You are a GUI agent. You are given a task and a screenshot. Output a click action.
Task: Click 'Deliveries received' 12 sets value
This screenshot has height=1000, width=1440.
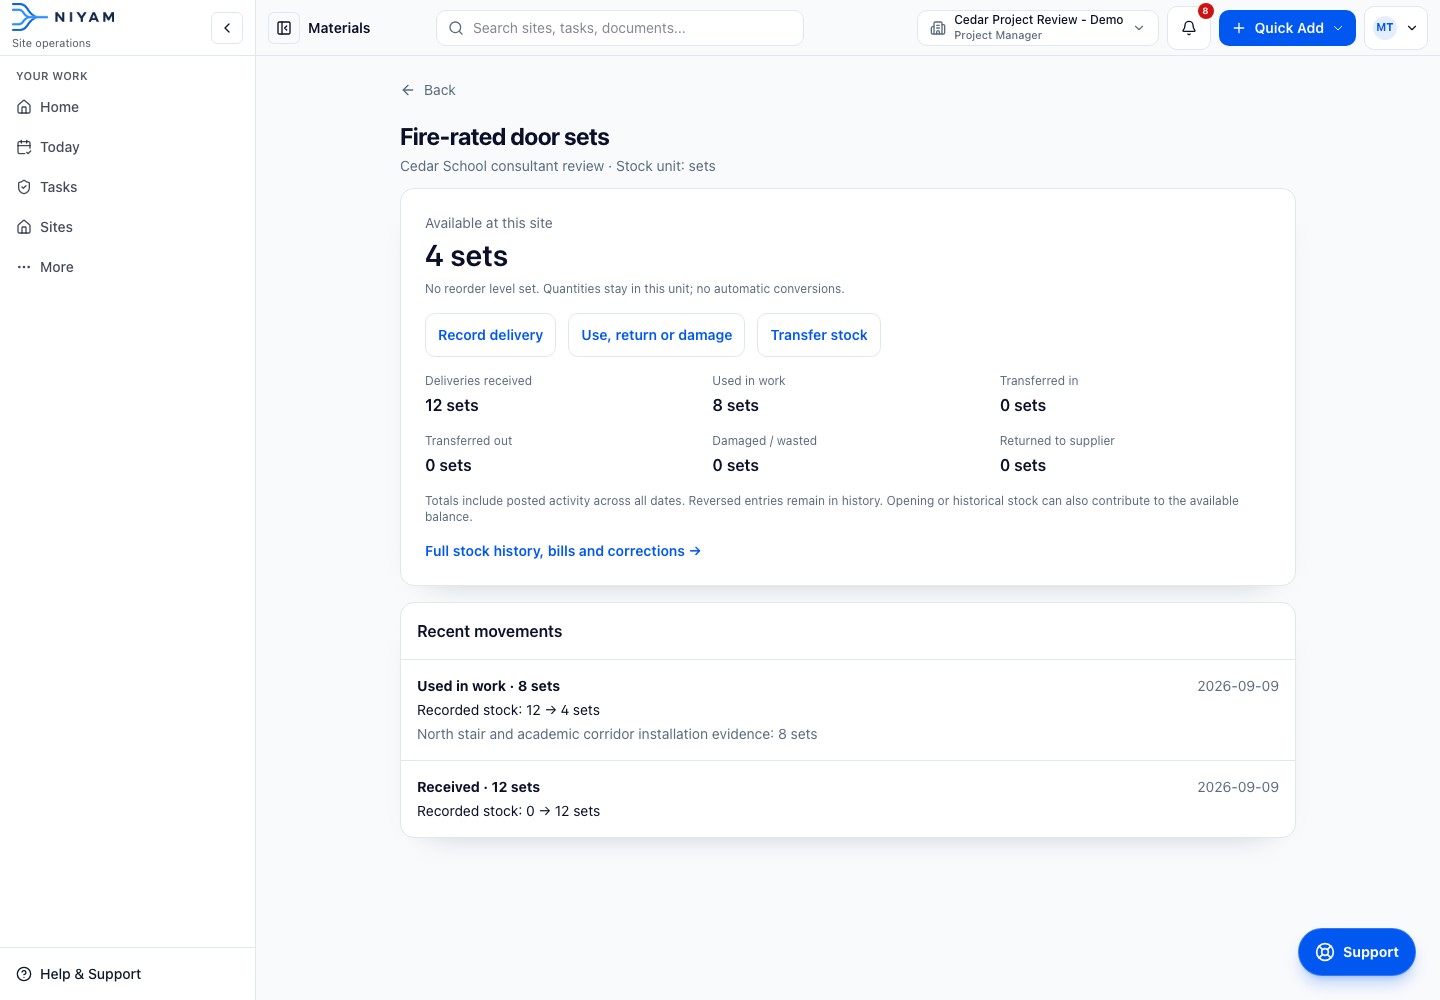452,405
